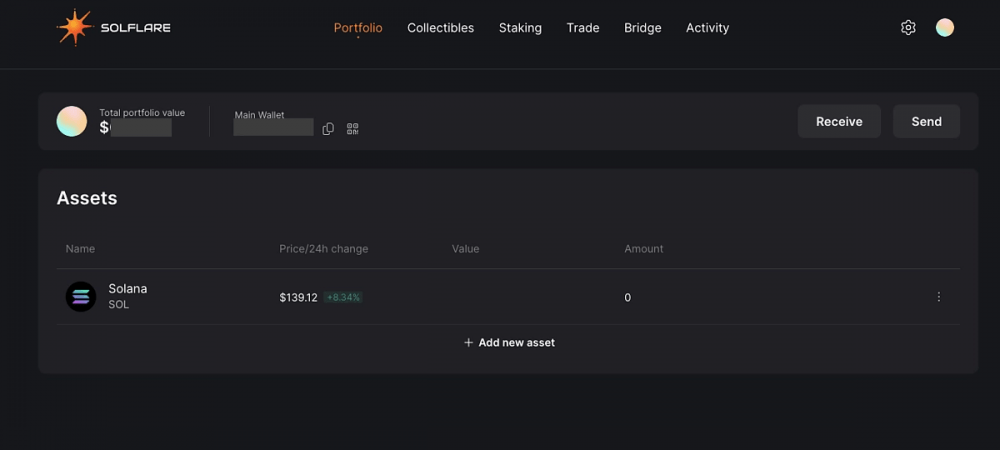1000x450 pixels.
Task: Open the Collectibles tab
Action: (x=441, y=28)
